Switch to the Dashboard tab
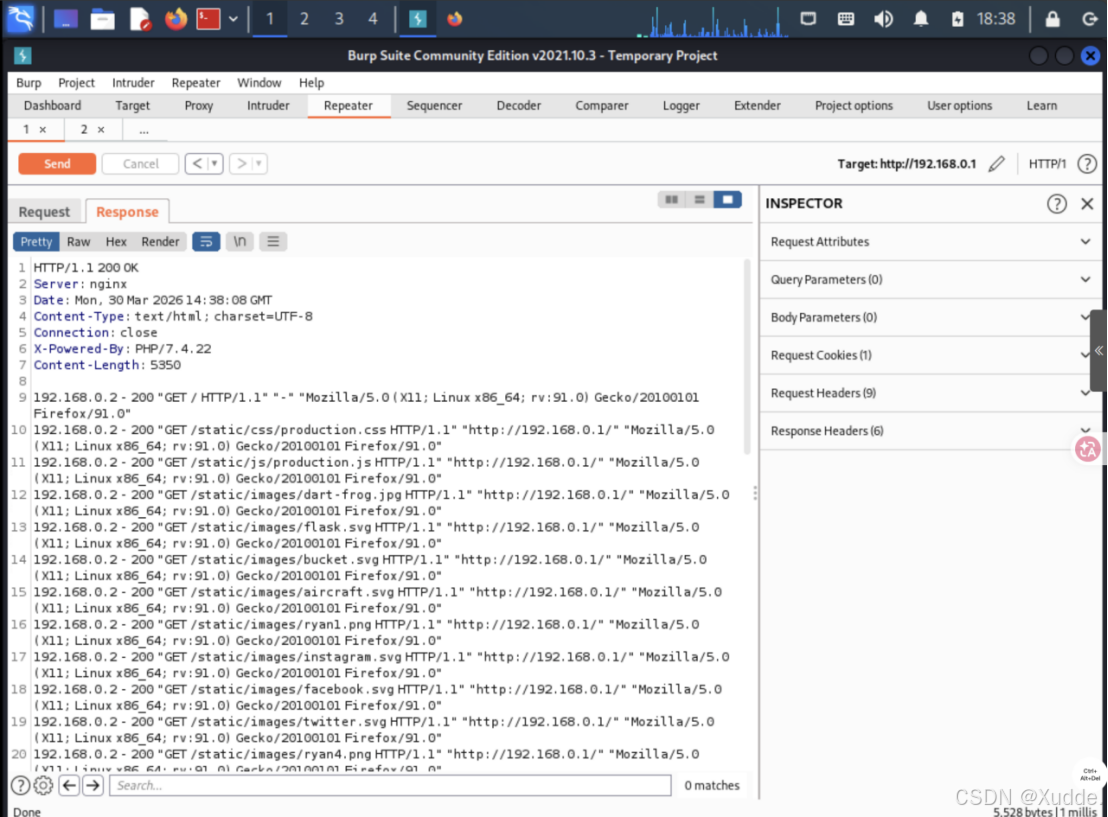1108x817 pixels. pyautogui.click(x=52, y=105)
